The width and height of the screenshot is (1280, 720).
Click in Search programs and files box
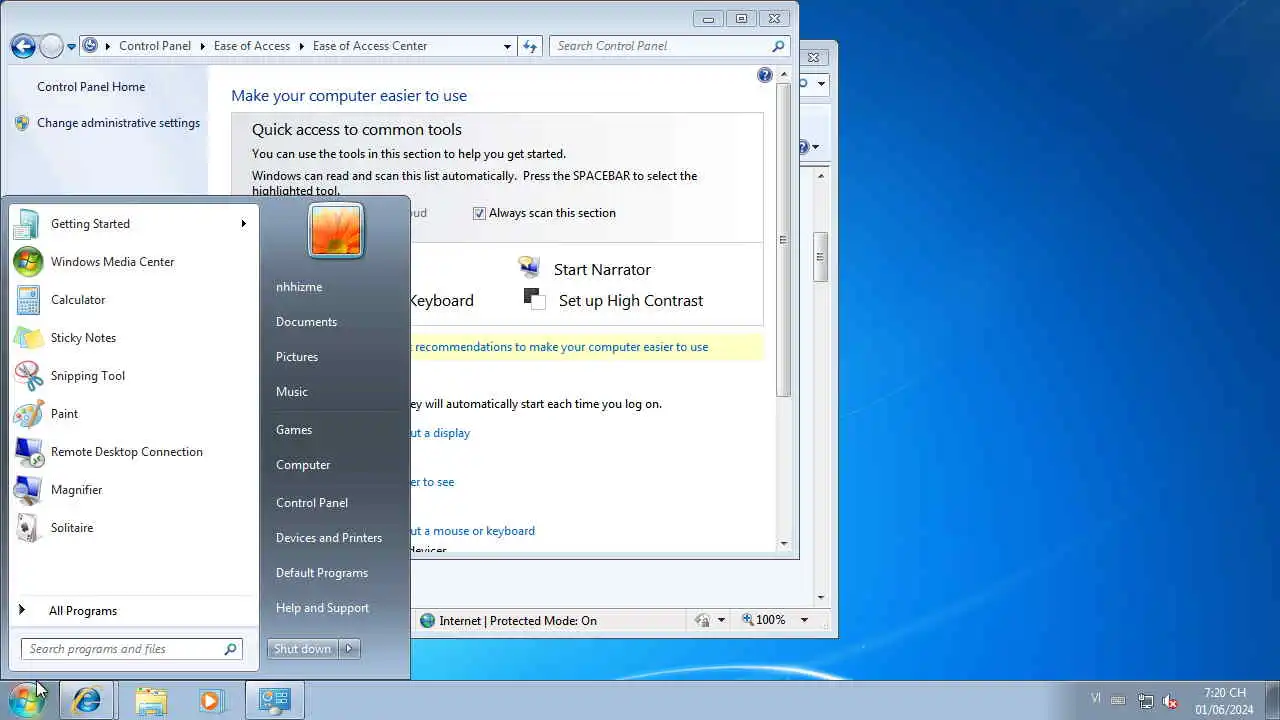click(x=122, y=649)
